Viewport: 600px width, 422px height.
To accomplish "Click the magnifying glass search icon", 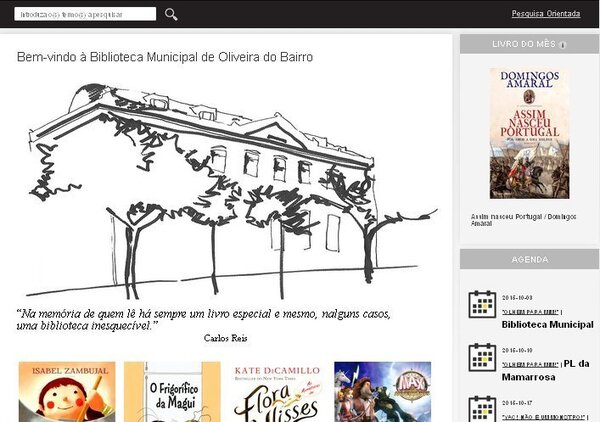I will (x=171, y=14).
